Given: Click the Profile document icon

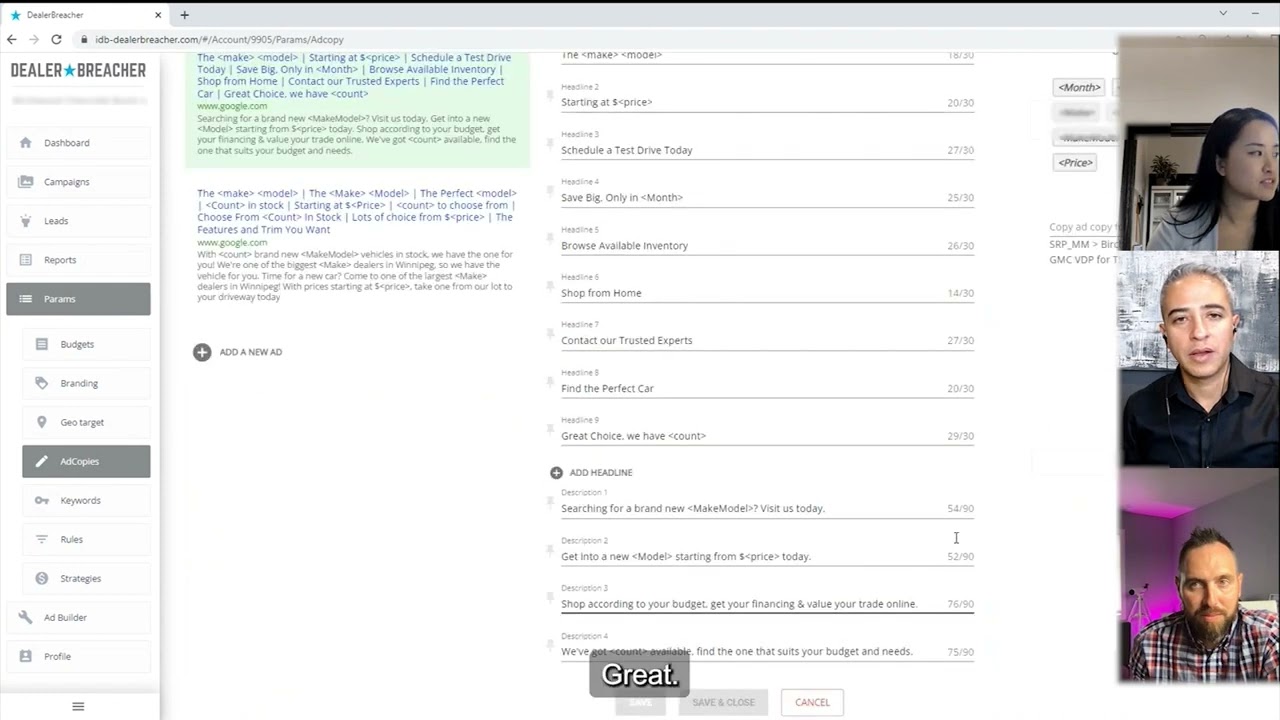Looking at the screenshot, I should pyautogui.click(x=26, y=656).
